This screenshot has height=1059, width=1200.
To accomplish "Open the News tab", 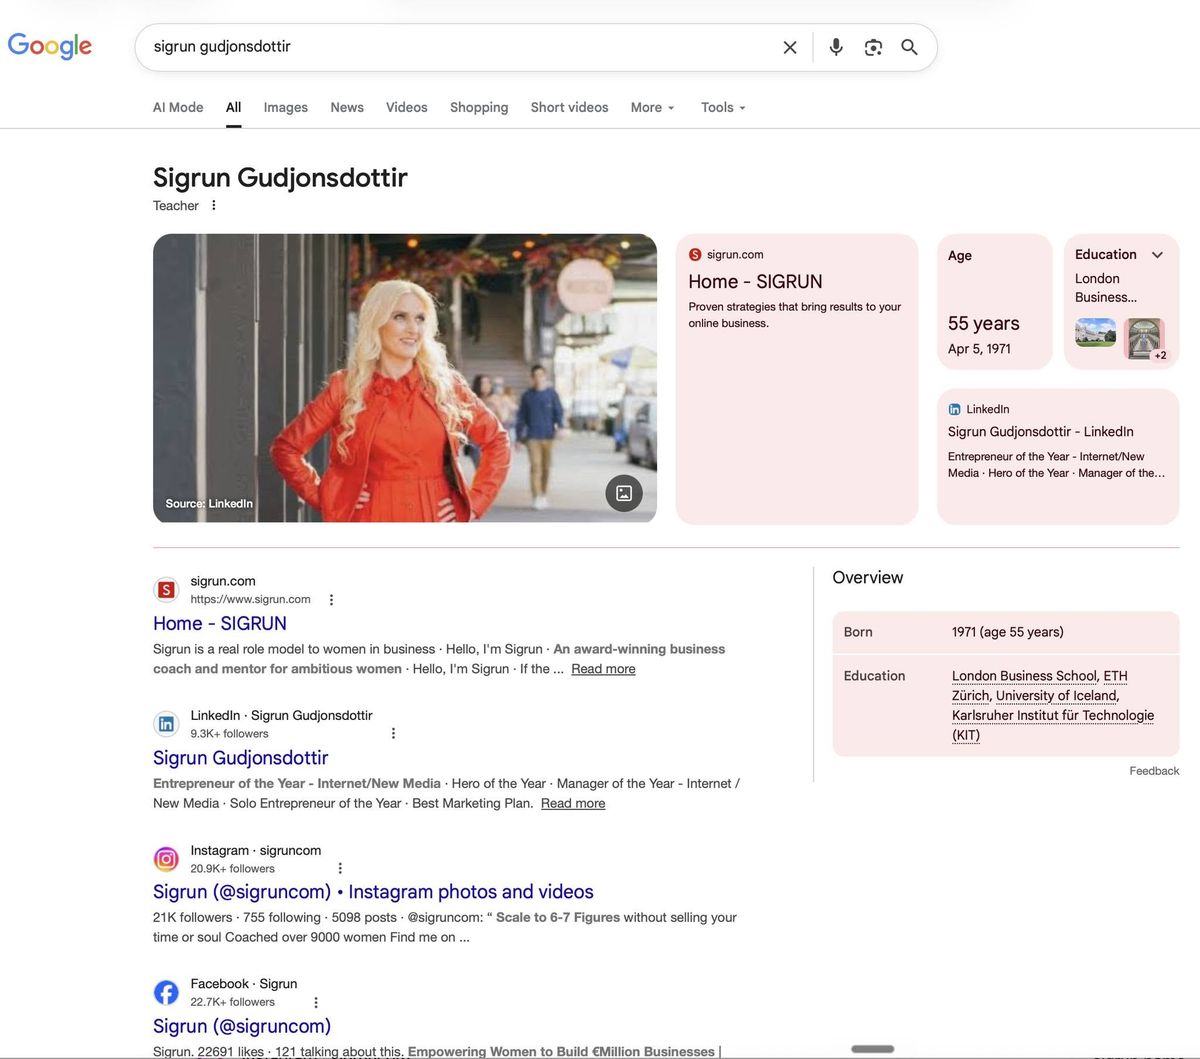I will tap(347, 107).
